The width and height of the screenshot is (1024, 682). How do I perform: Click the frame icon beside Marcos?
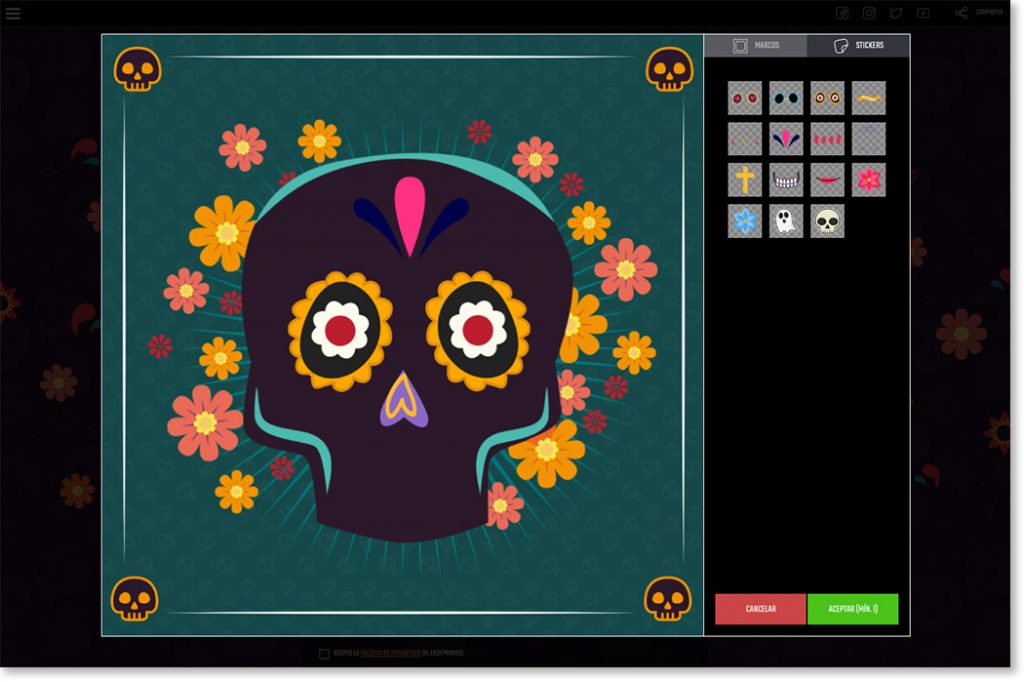pos(740,45)
